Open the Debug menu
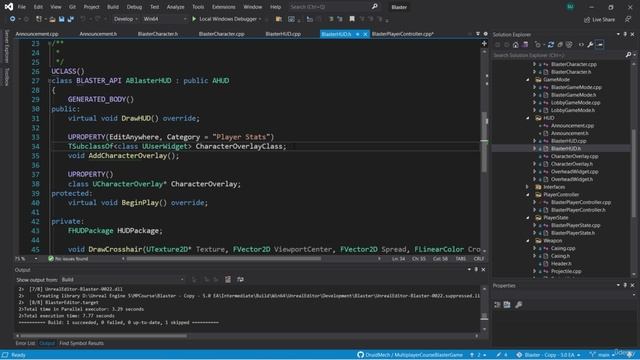 [134, 7]
